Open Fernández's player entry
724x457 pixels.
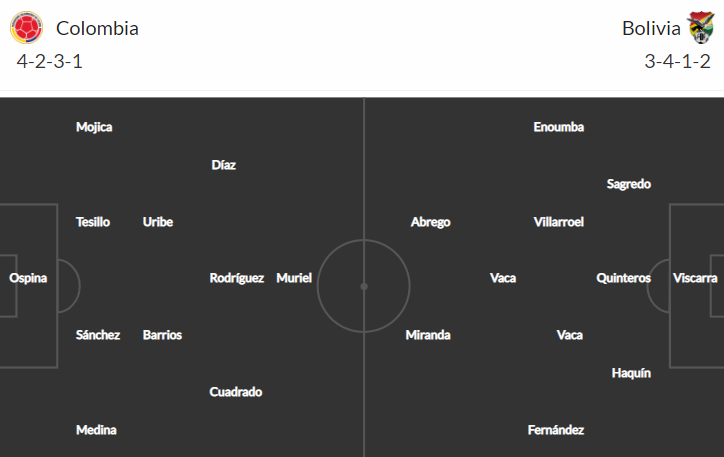(556, 430)
